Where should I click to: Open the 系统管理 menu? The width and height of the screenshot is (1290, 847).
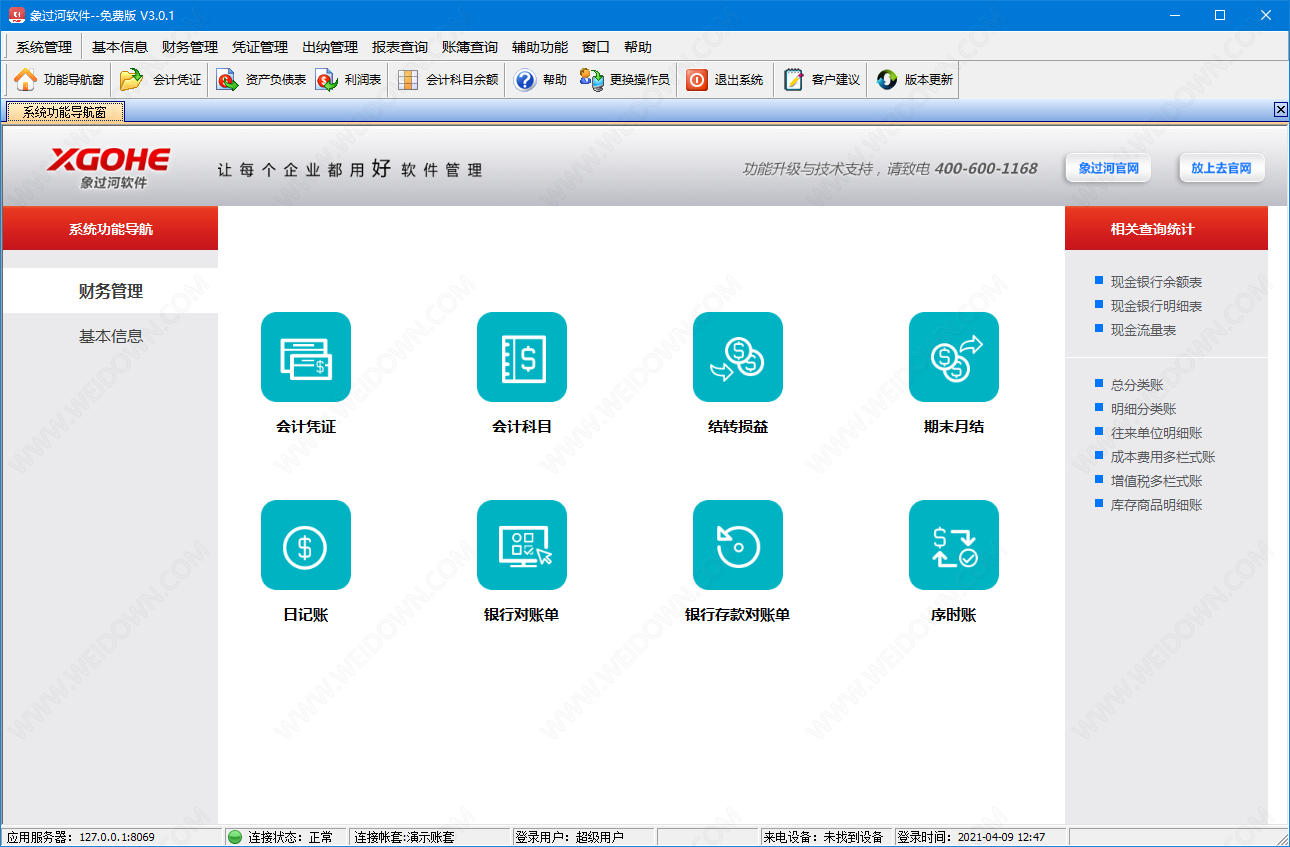point(44,47)
